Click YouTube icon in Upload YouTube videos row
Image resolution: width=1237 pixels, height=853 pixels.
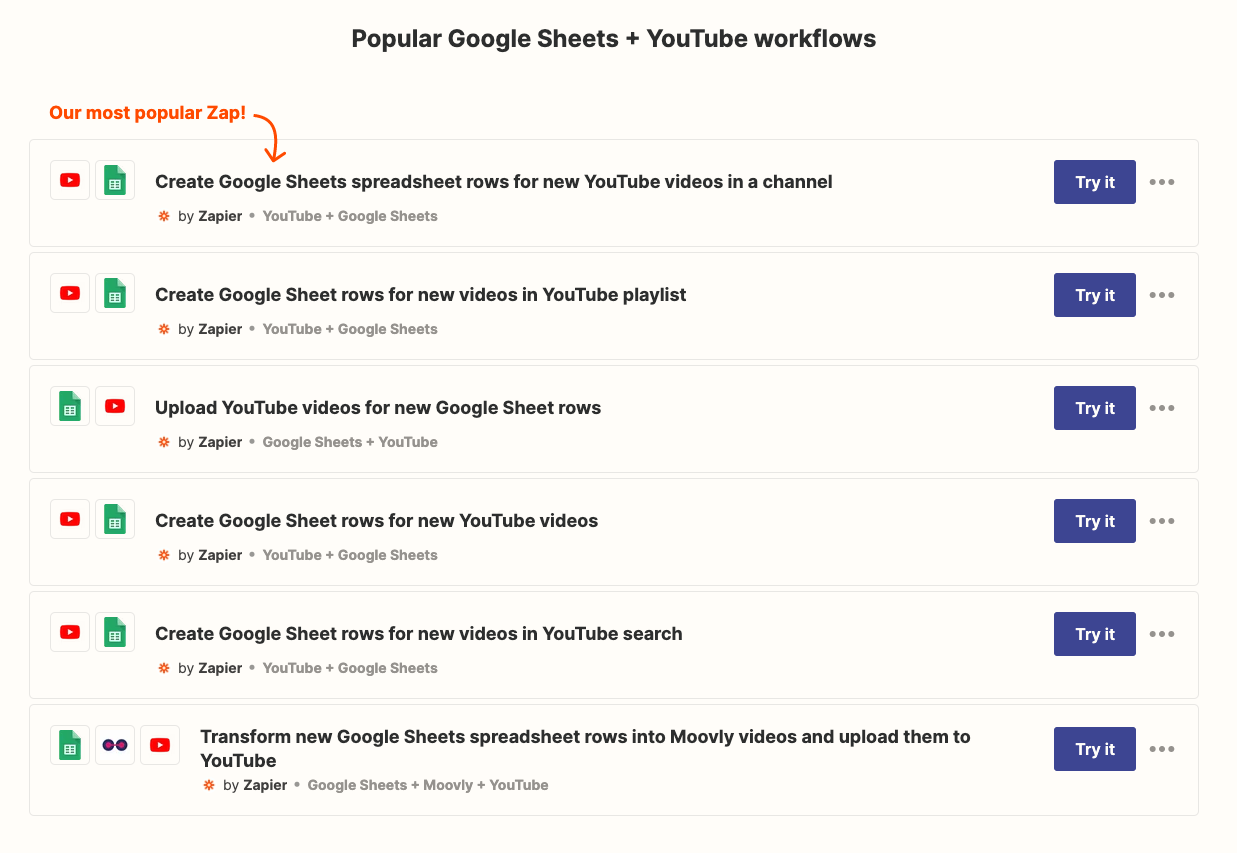pyautogui.click(x=115, y=406)
